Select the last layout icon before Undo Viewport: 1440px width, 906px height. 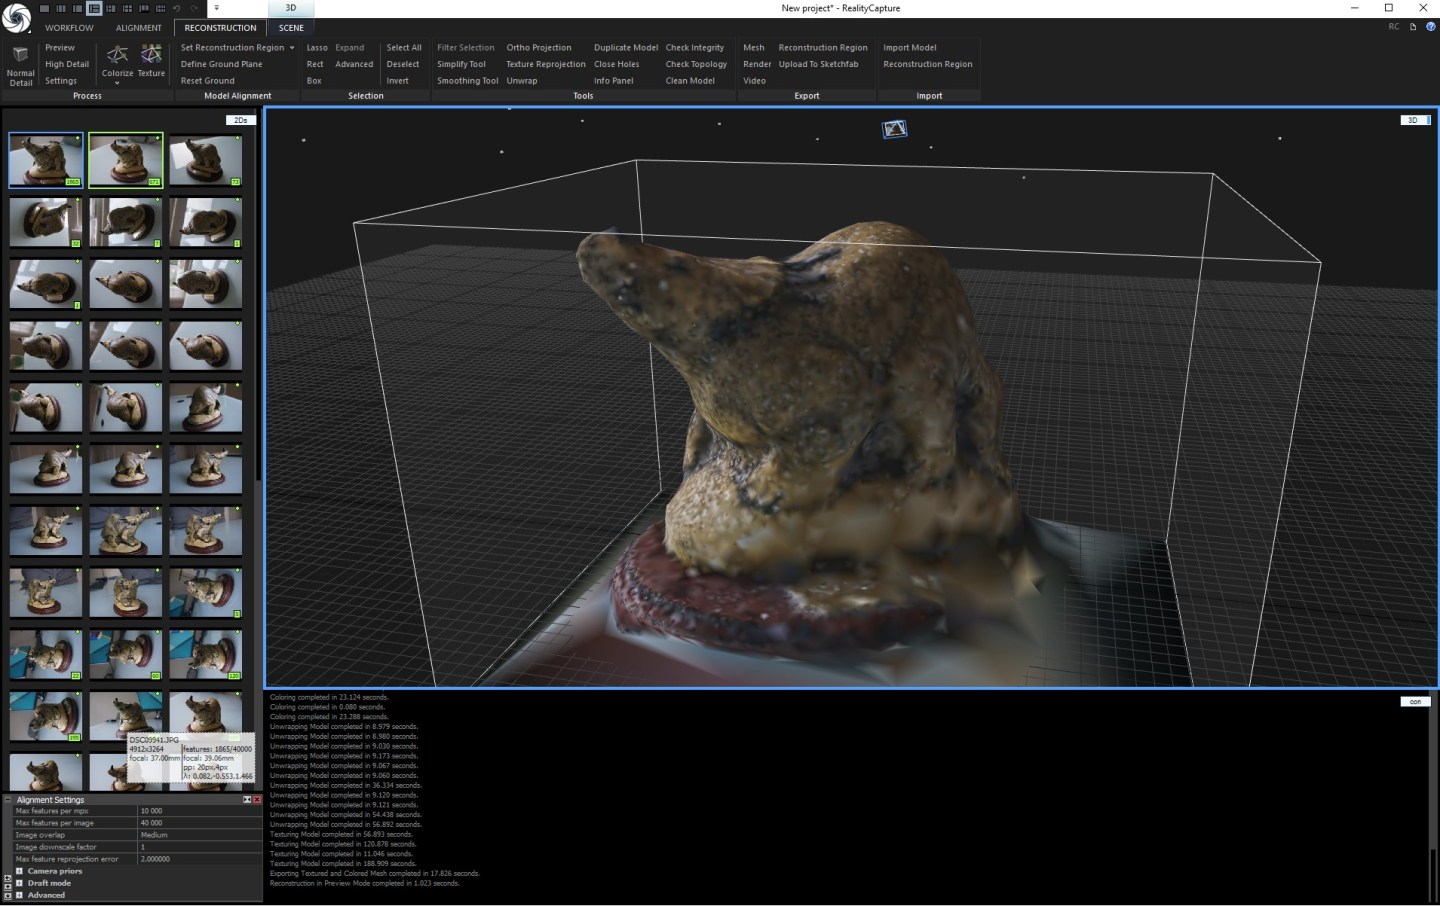[160, 8]
